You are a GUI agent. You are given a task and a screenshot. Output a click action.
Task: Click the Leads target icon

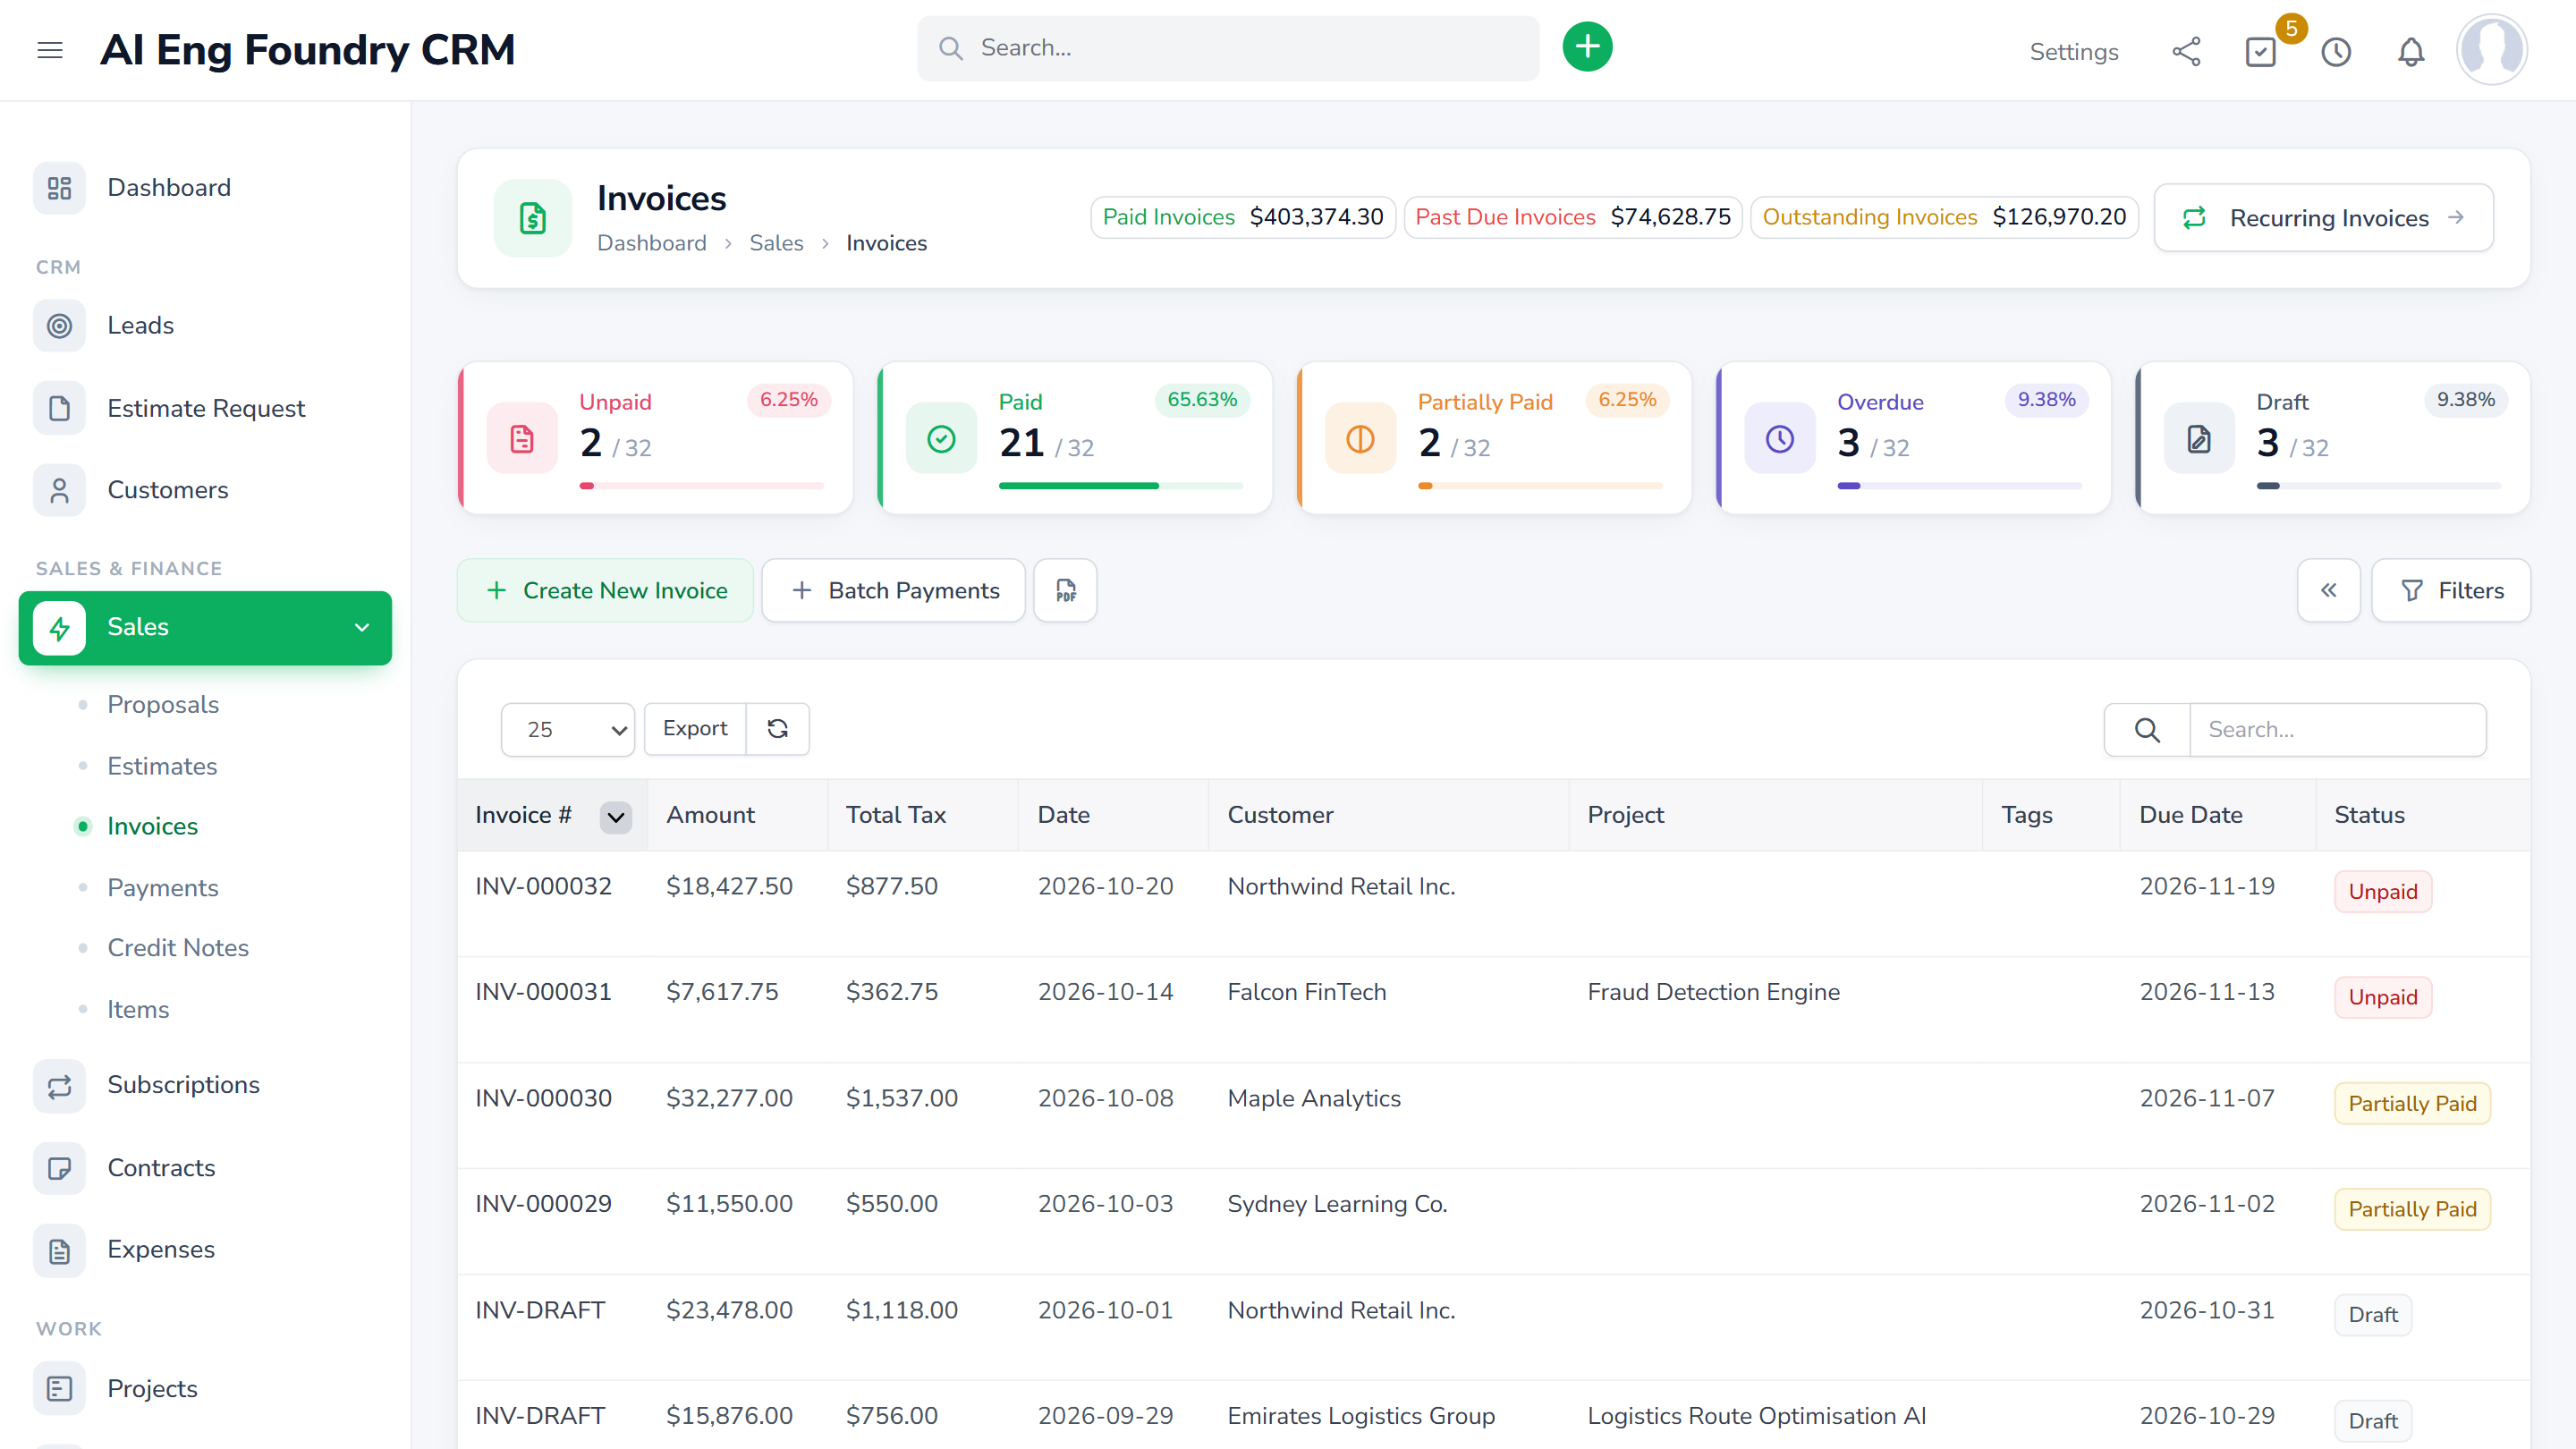coord(59,326)
